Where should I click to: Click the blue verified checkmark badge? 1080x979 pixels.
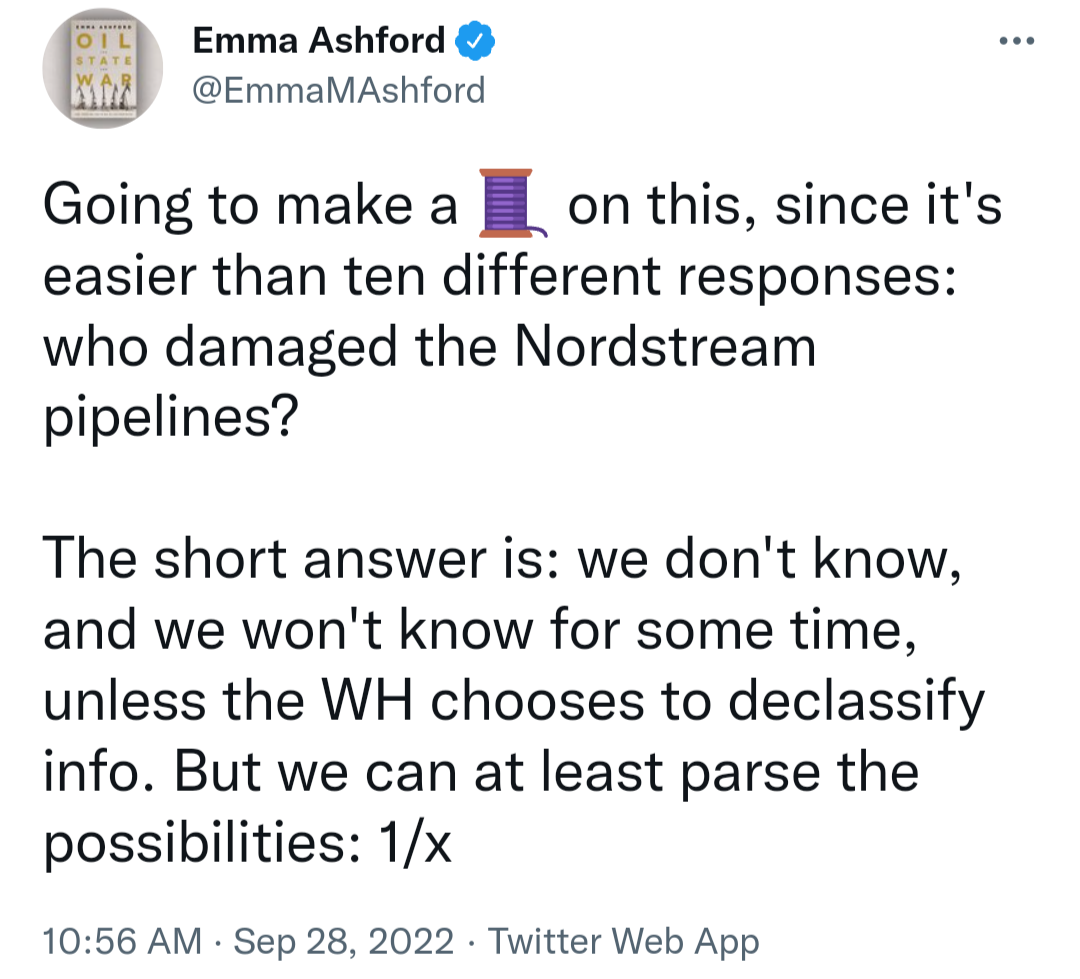click(x=475, y=41)
